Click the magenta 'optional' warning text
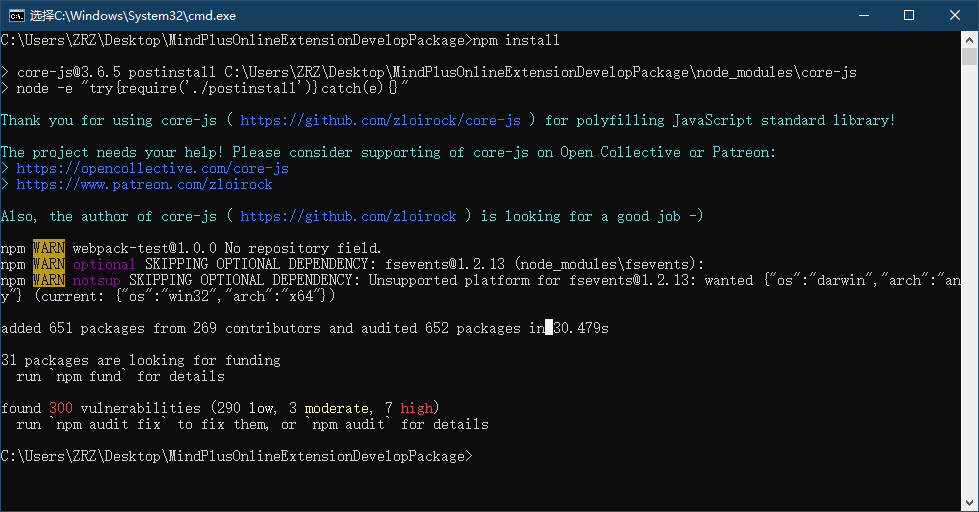The height and width of the screenshot is (512, 979). pos(104,264)
